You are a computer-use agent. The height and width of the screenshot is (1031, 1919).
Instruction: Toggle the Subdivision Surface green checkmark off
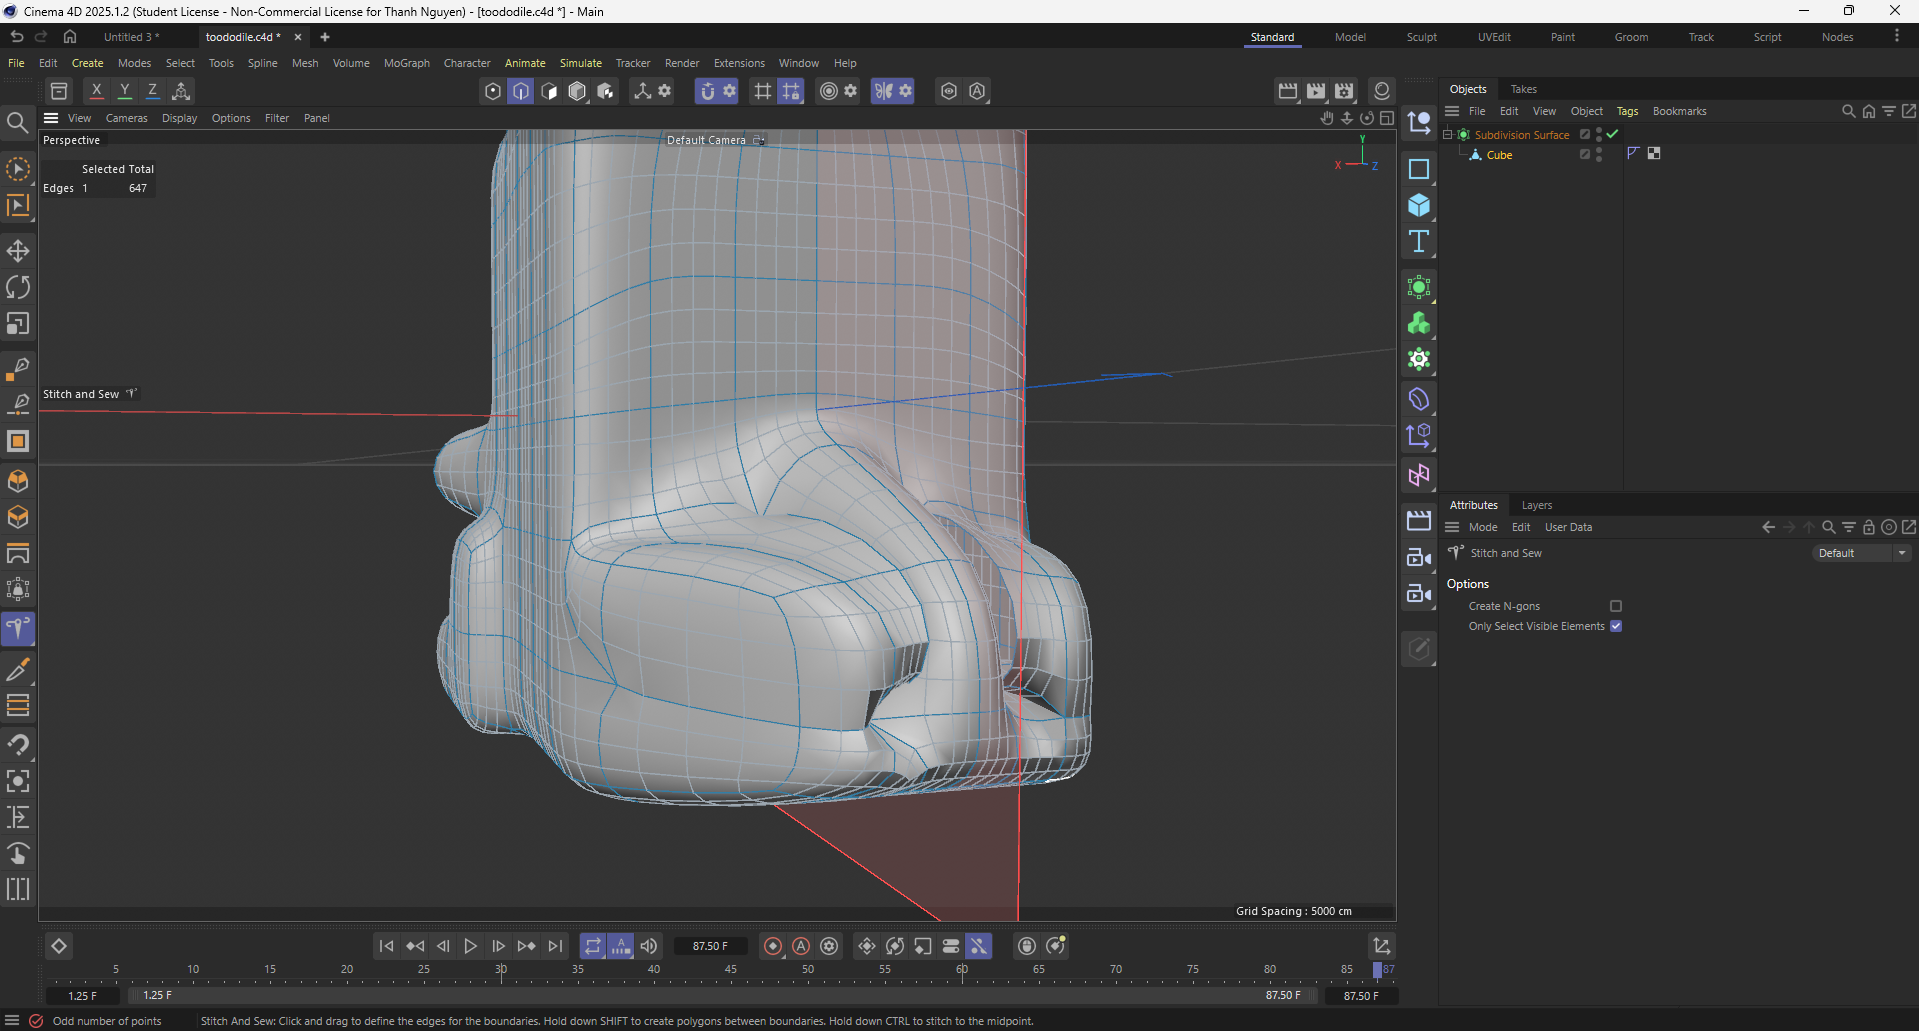[1611, 134]
